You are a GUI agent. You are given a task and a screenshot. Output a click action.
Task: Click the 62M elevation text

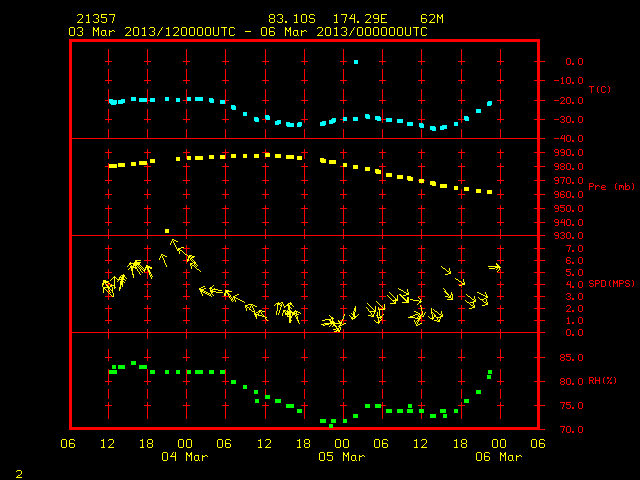(x=431, y=19)
